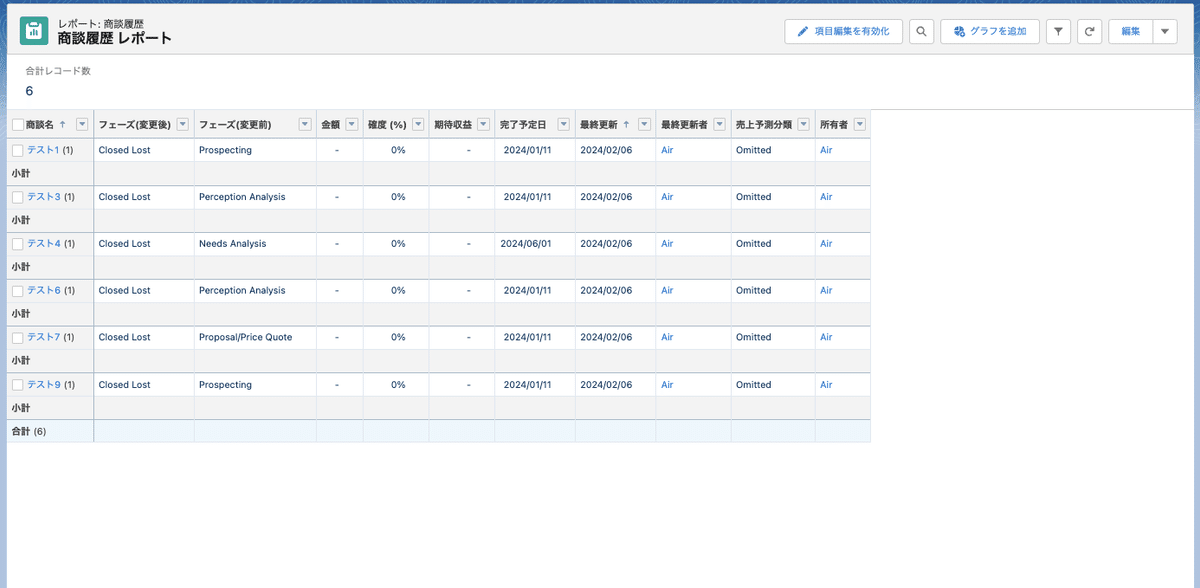
Task: Open the 最終更新者 column menu
Action: (721, 125)
